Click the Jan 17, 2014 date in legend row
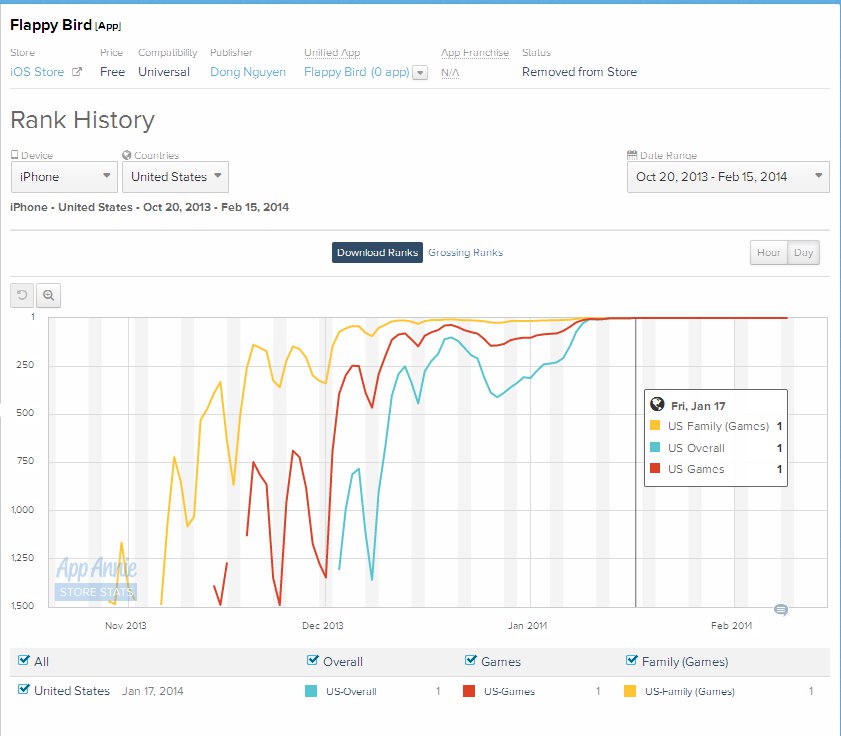 pos(152,691)
